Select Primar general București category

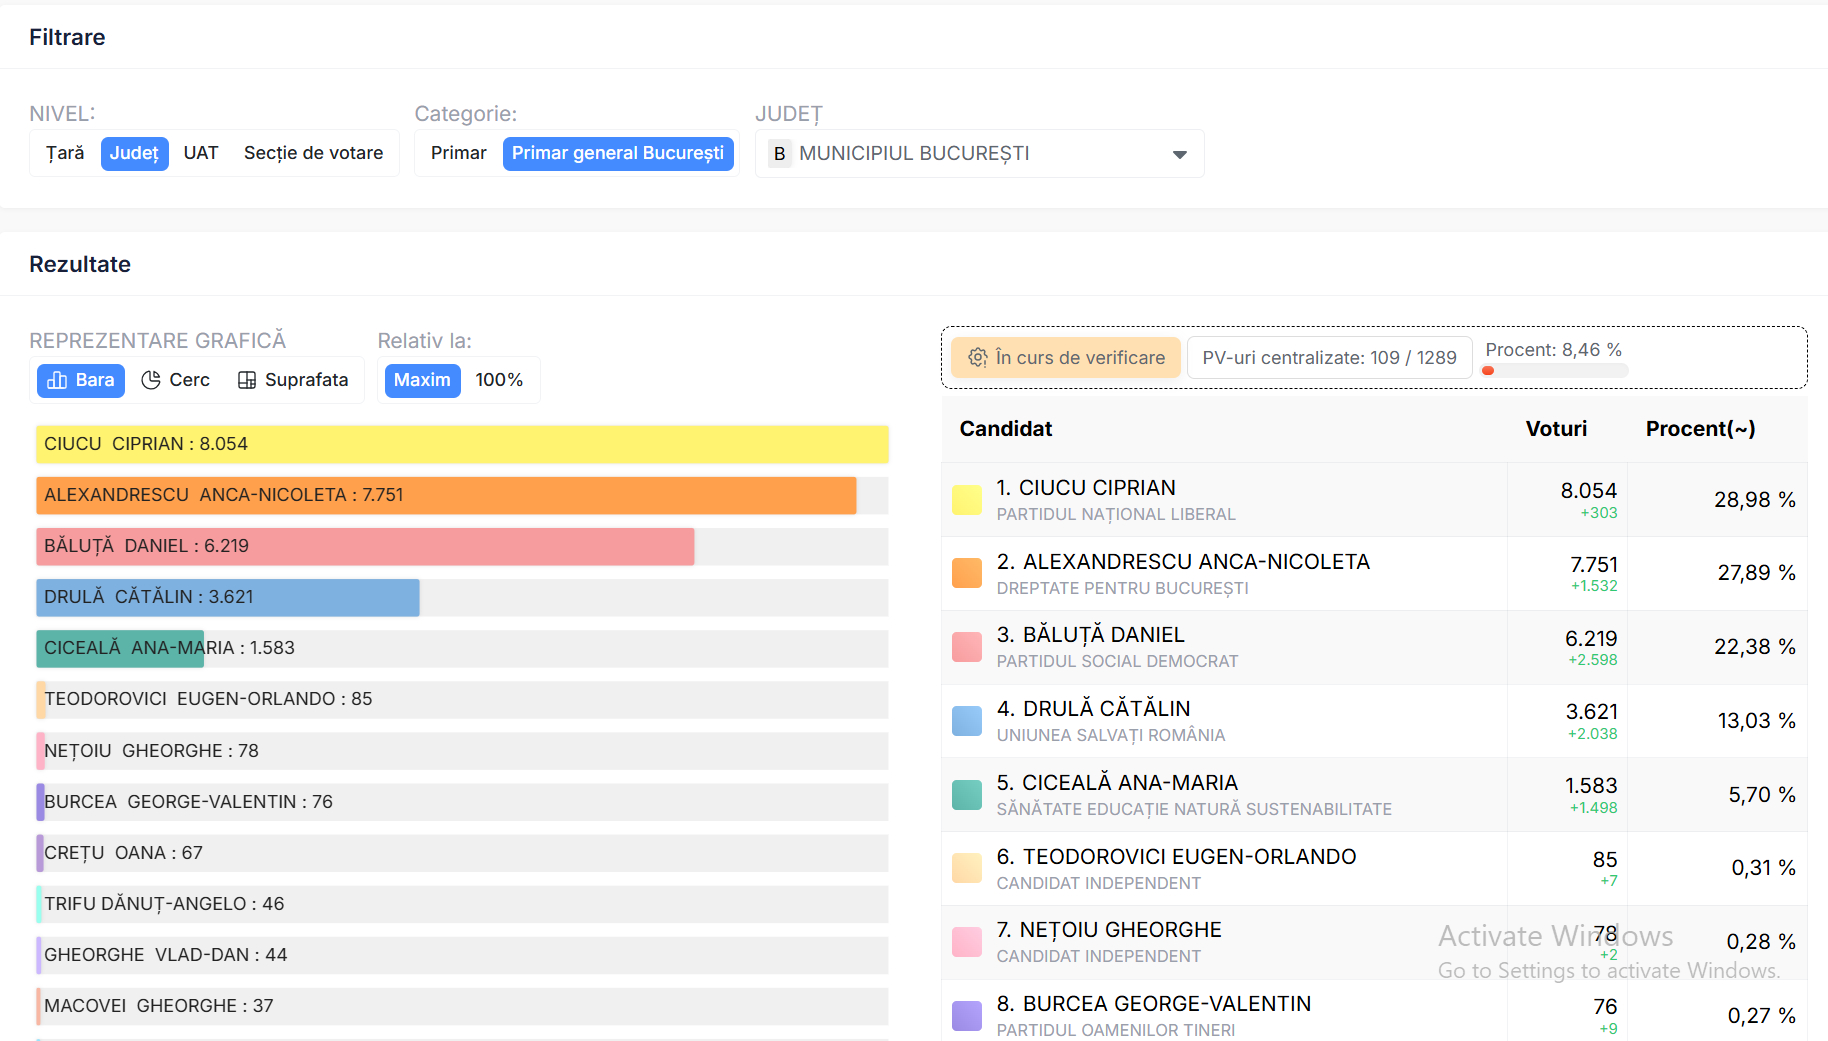618,153
